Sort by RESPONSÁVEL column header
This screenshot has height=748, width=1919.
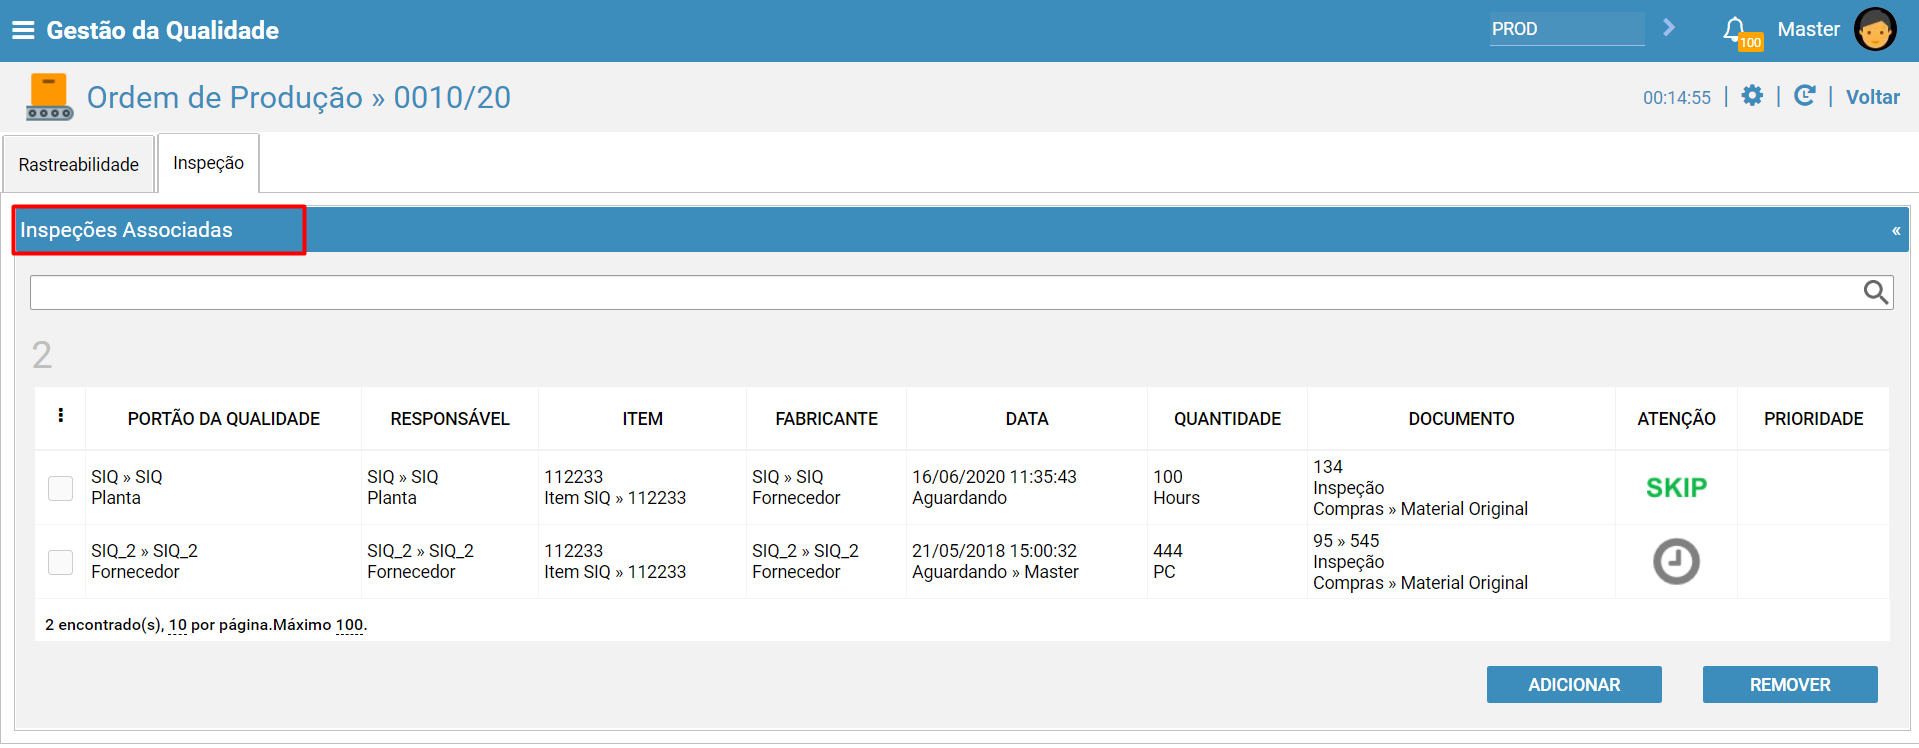pyautogui.click(x=450, y=419)
